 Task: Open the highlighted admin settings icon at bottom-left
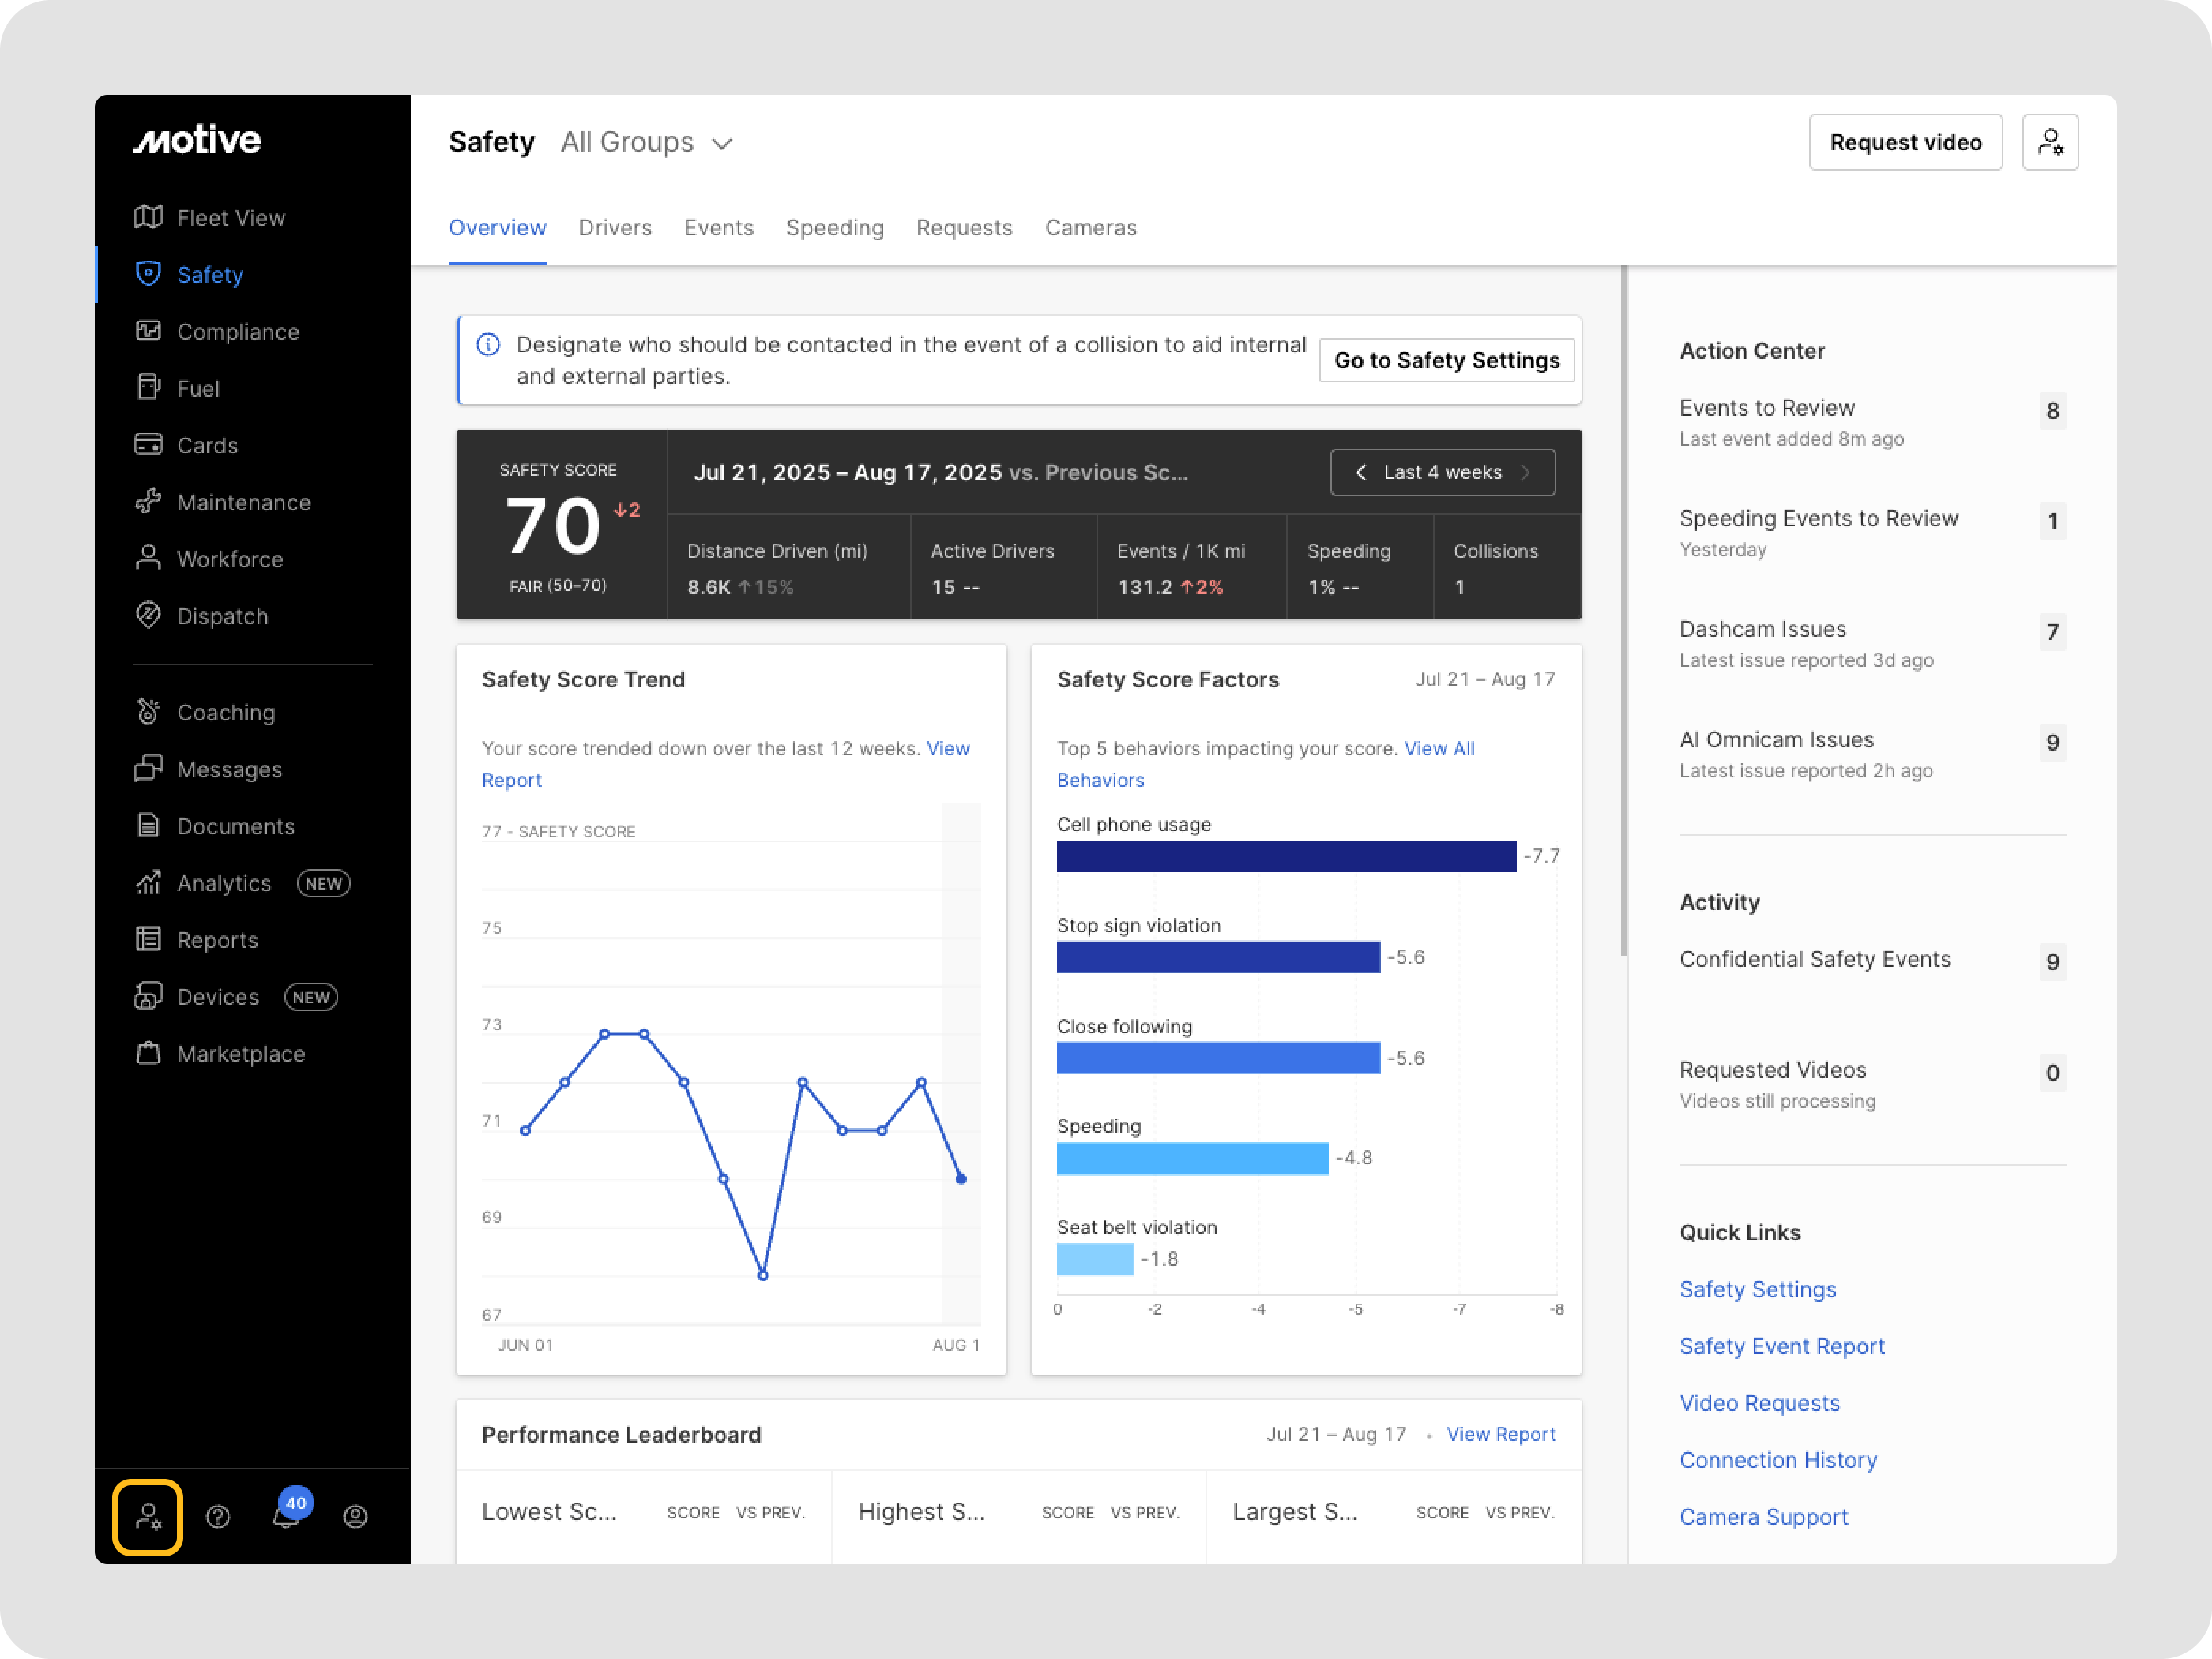coord(148,1517)
